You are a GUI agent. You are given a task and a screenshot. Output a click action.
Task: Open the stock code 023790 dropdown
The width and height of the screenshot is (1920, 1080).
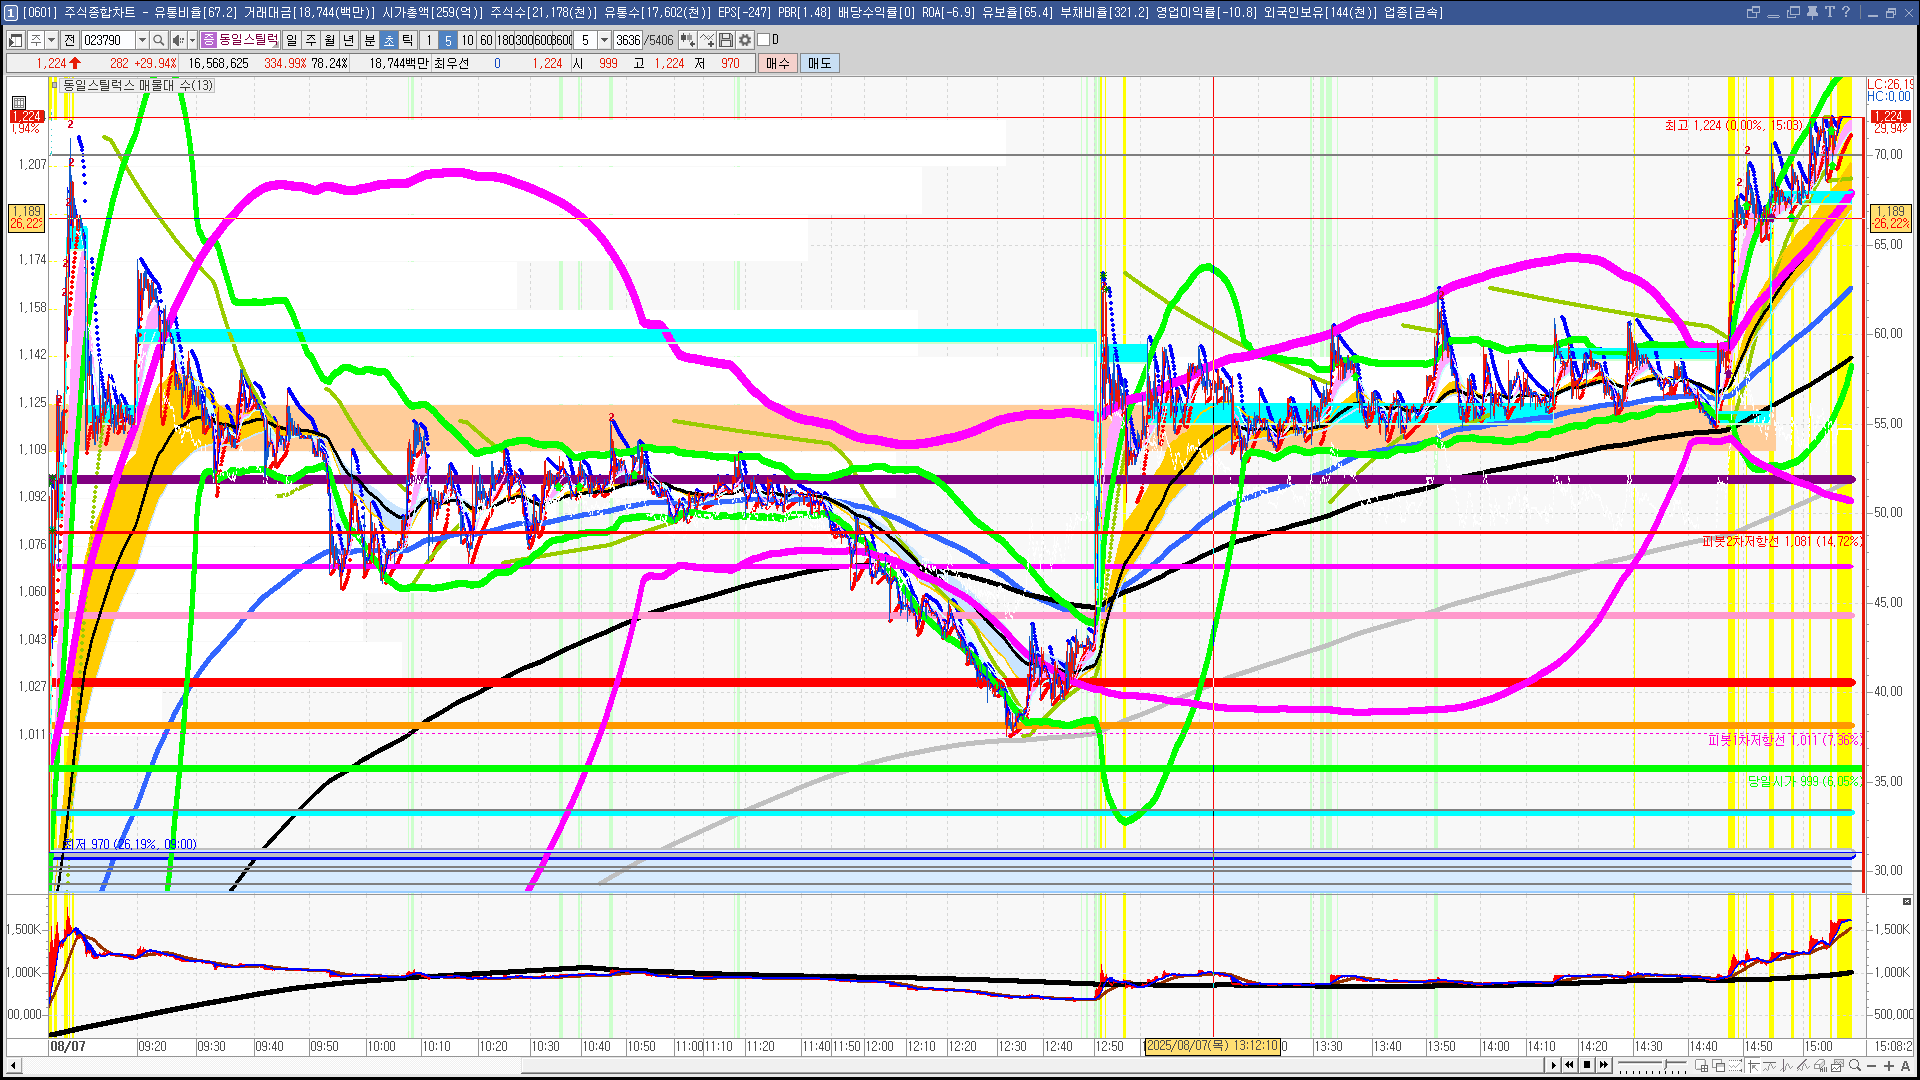pos(142,40)
